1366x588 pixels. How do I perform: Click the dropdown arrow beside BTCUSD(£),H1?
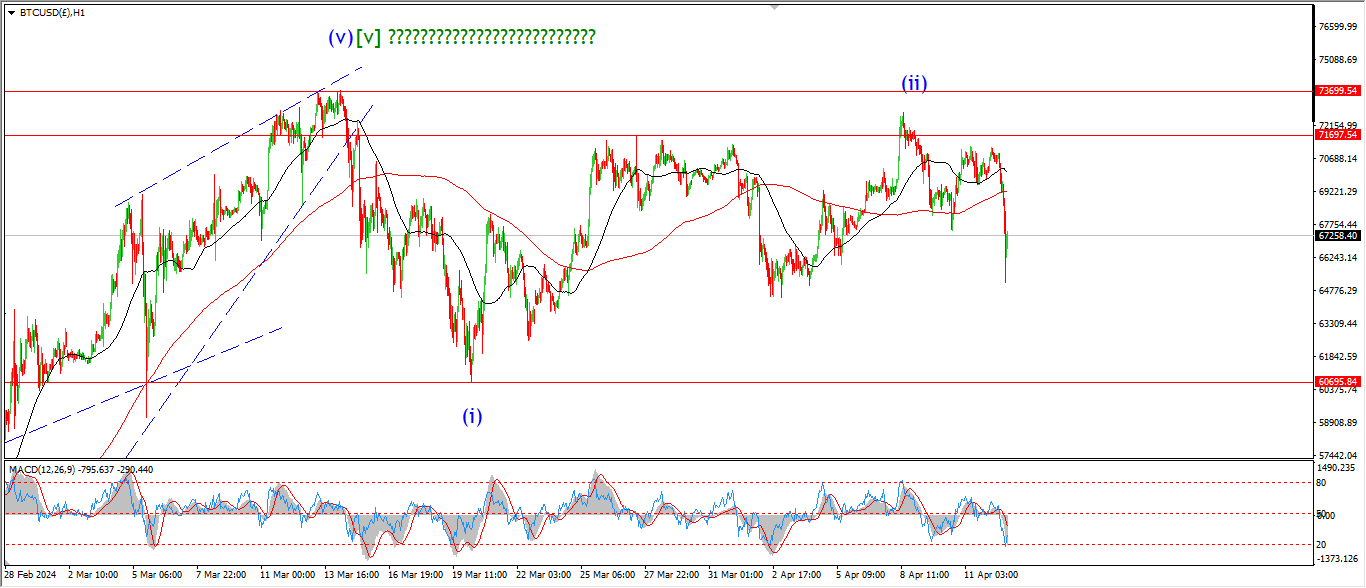pos(11,13)
